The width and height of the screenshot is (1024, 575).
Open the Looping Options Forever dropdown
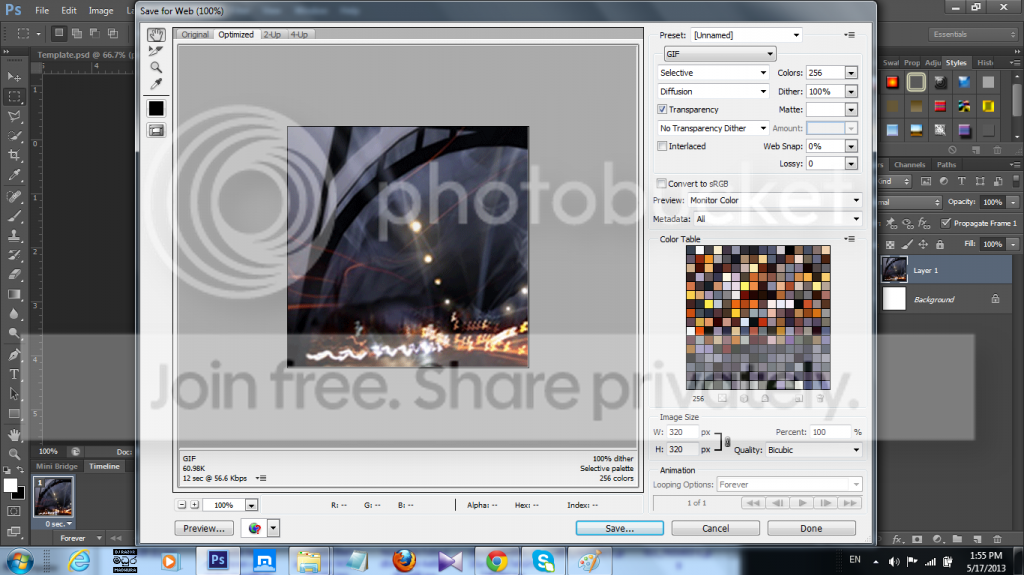(x=790, y=484)
